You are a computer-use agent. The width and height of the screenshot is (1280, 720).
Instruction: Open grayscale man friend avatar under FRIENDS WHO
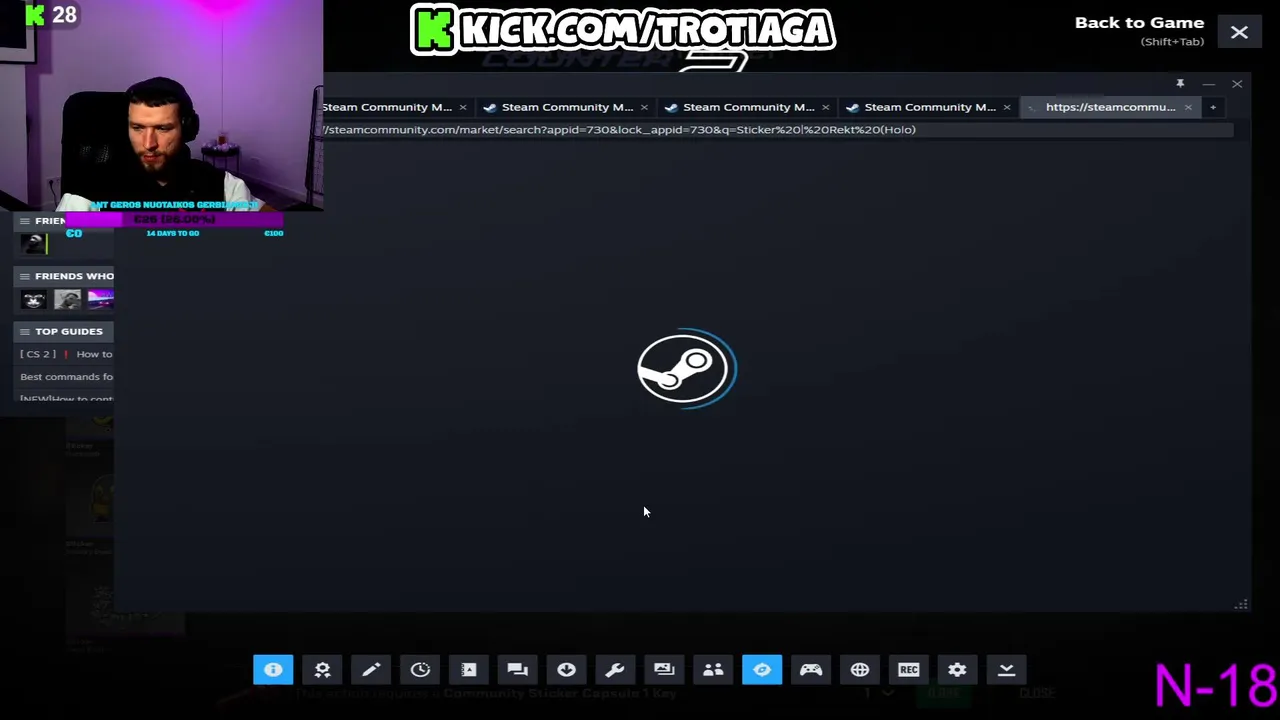click(x=67, y=299)
